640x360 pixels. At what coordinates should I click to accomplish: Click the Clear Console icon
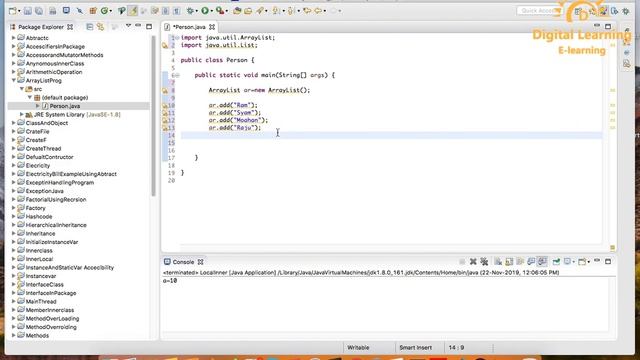point(498,262)
